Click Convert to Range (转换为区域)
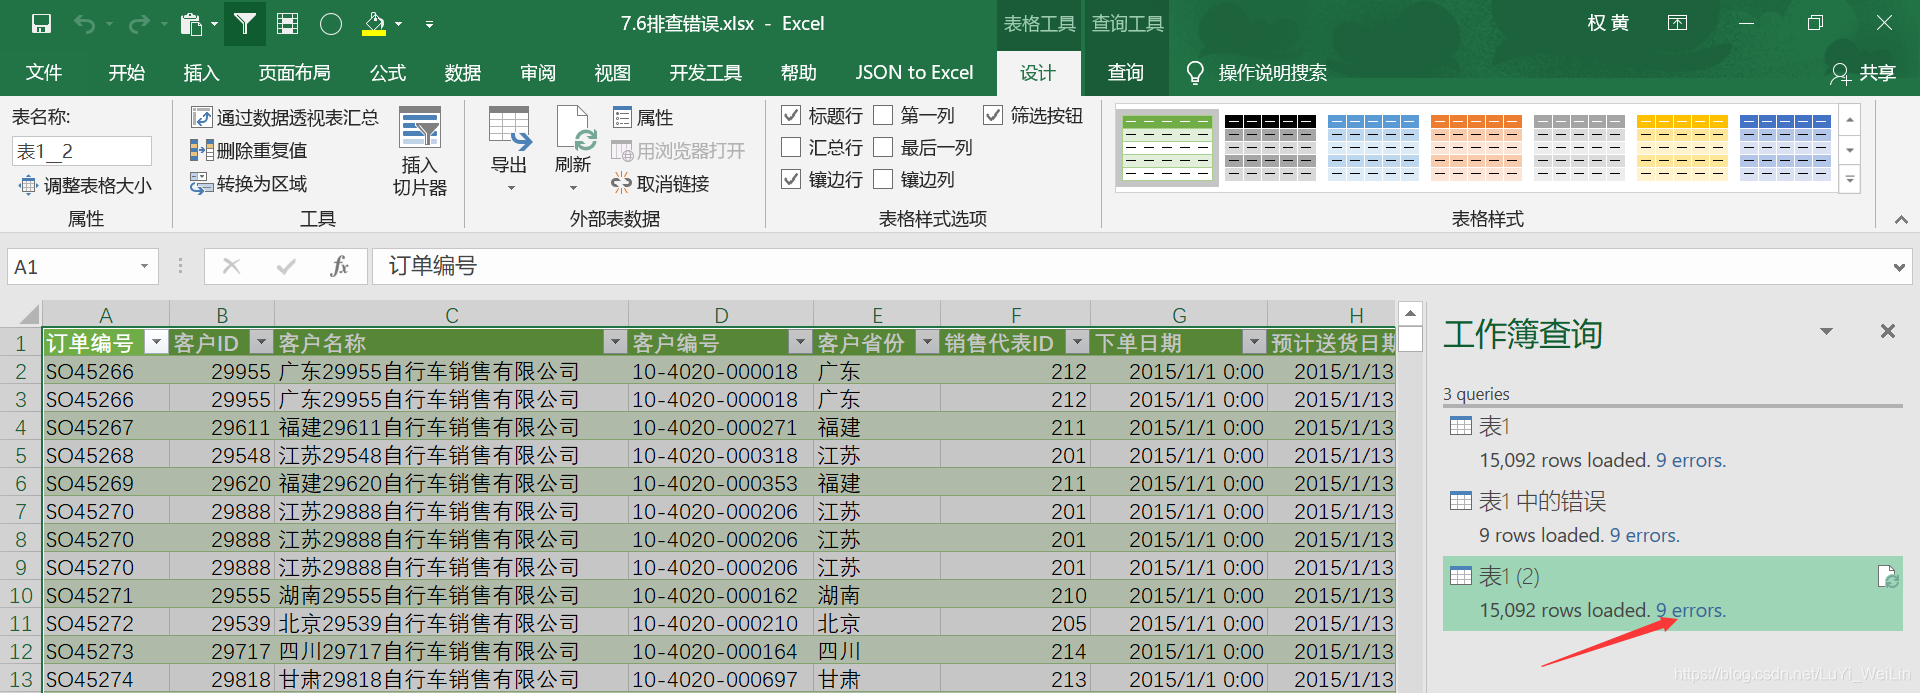The height and width of the screenshot is (693, 1920). point(249,184)
